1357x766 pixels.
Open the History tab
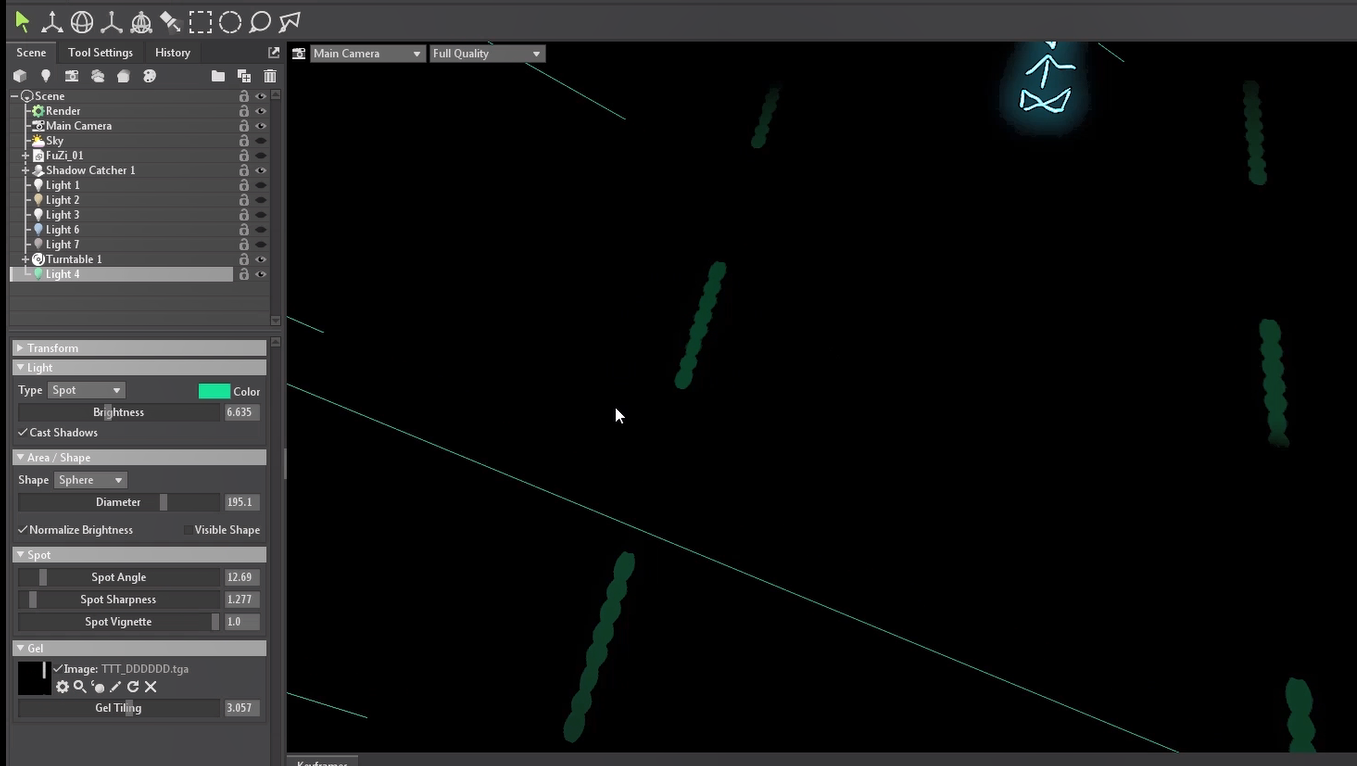pos(172,53)
